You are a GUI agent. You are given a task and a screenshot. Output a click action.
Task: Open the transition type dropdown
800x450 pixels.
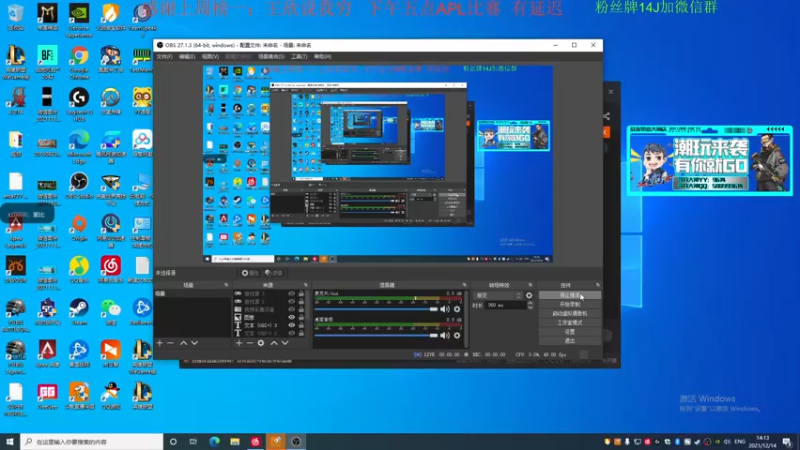498,295
